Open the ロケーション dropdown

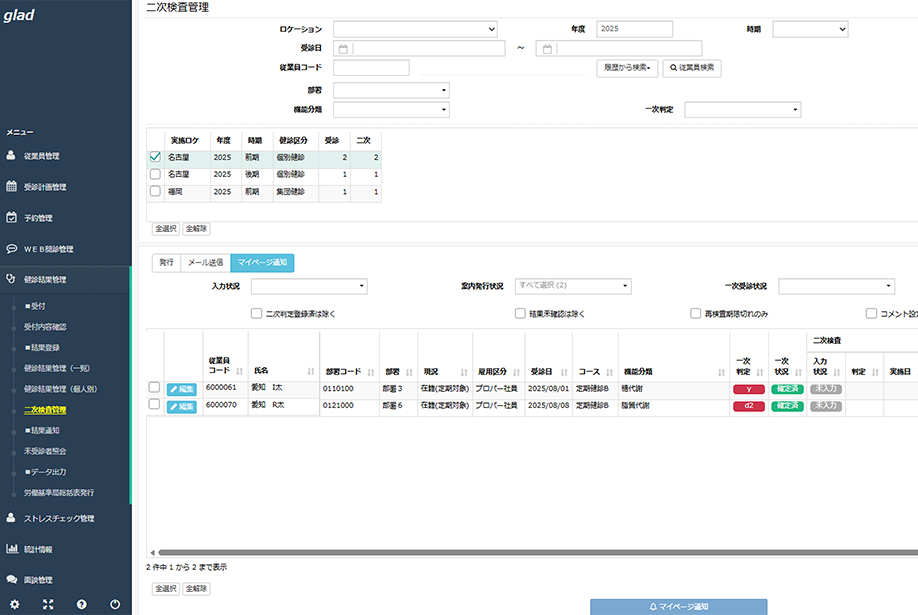(x=414, y=29)
